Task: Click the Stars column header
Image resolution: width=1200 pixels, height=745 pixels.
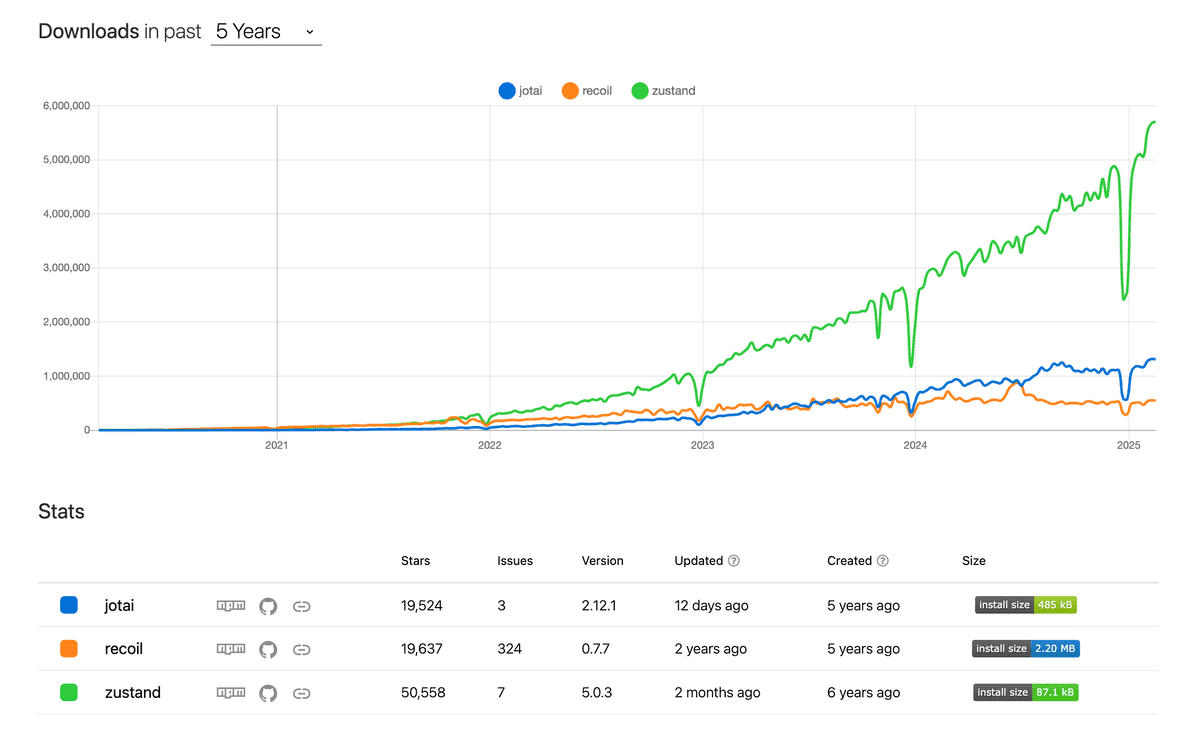Action: (x=416, y=561)
